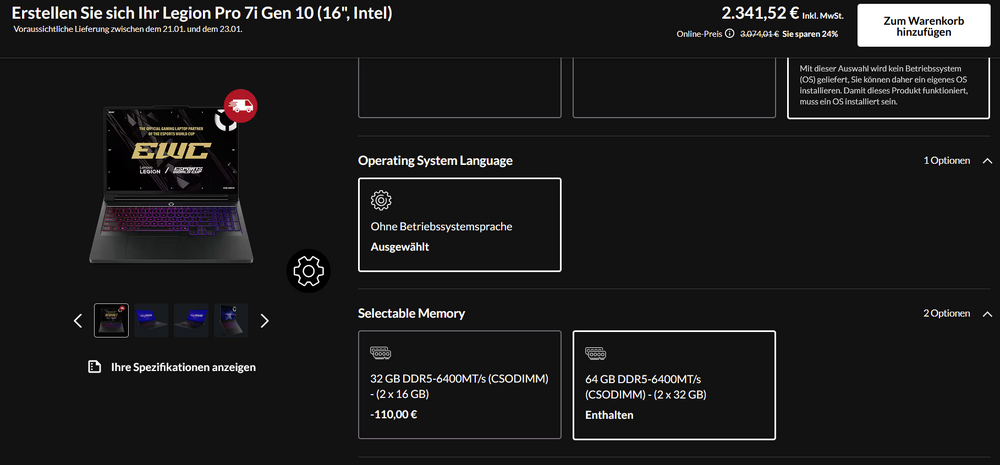Collapse the Operating System Language section
The image size is (1000, 465).
(x=987, y=161)
